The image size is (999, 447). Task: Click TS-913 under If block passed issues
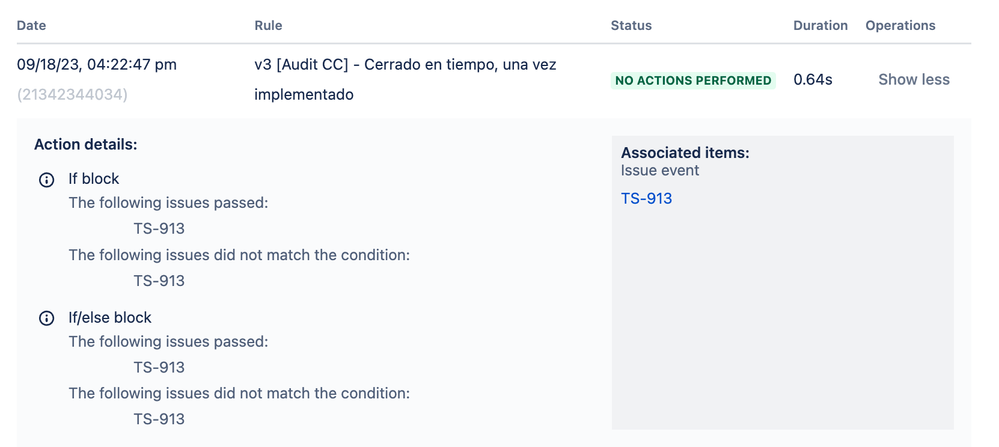(159, 229)
